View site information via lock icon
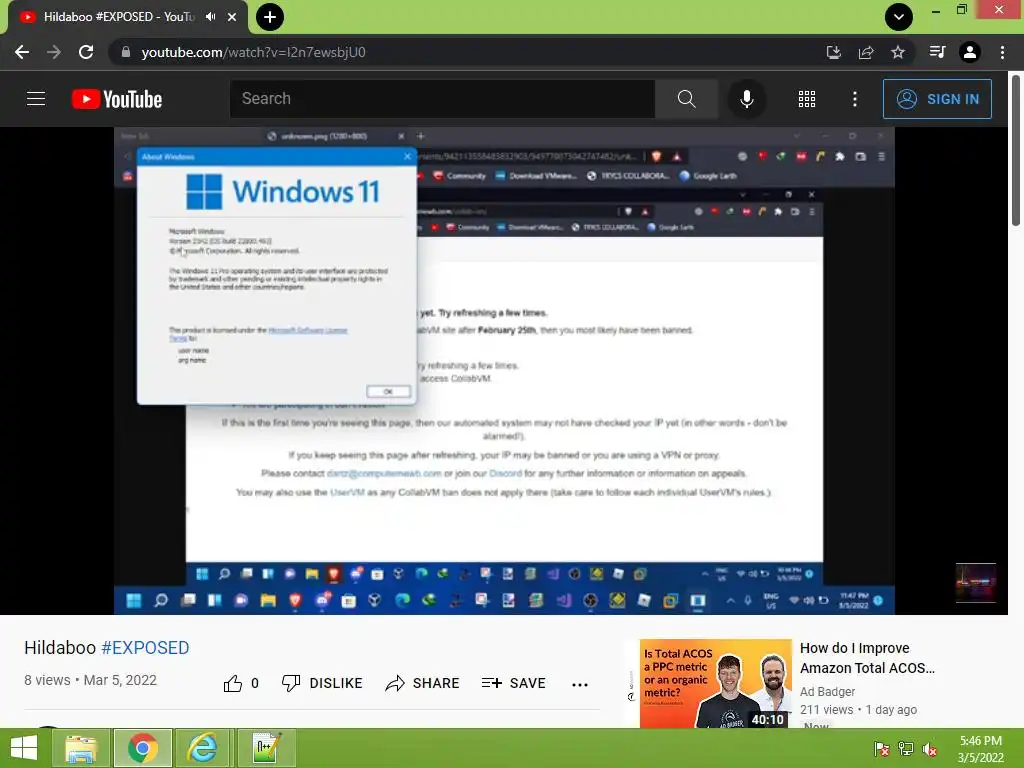The height and width of the screenshot is (768, 1024). point(125,52)
